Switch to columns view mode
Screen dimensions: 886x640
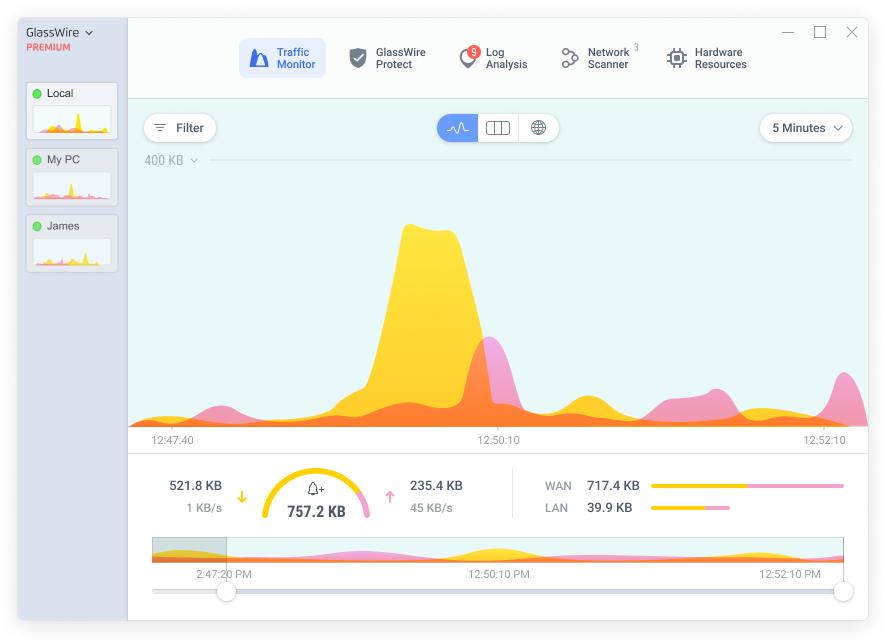point(498,128)
